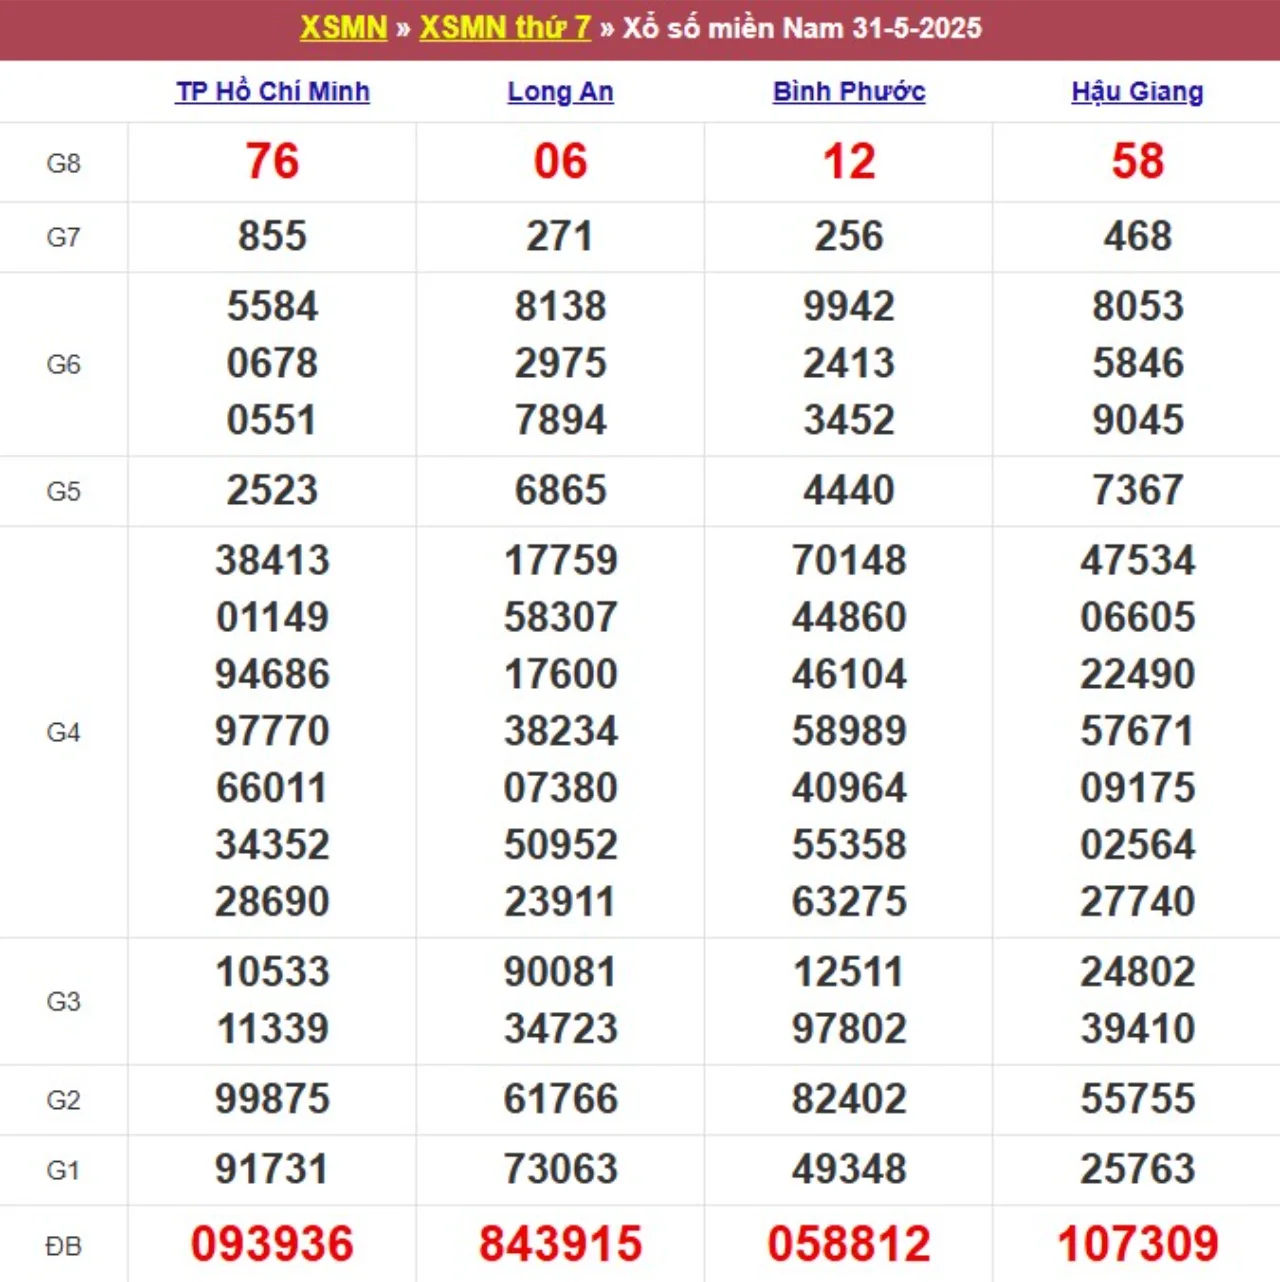
Task: Select G2 result 82402
Action: coord(849,1100)
